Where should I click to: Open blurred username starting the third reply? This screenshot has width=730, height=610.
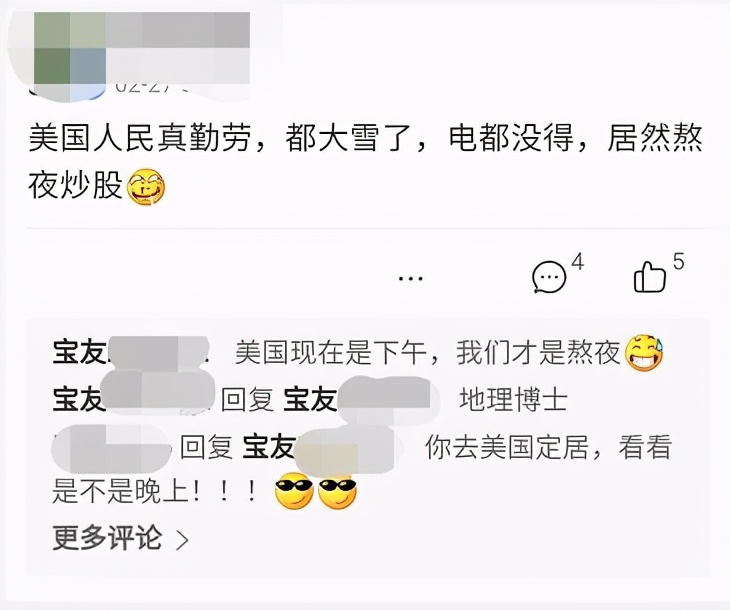pos(111,446)
